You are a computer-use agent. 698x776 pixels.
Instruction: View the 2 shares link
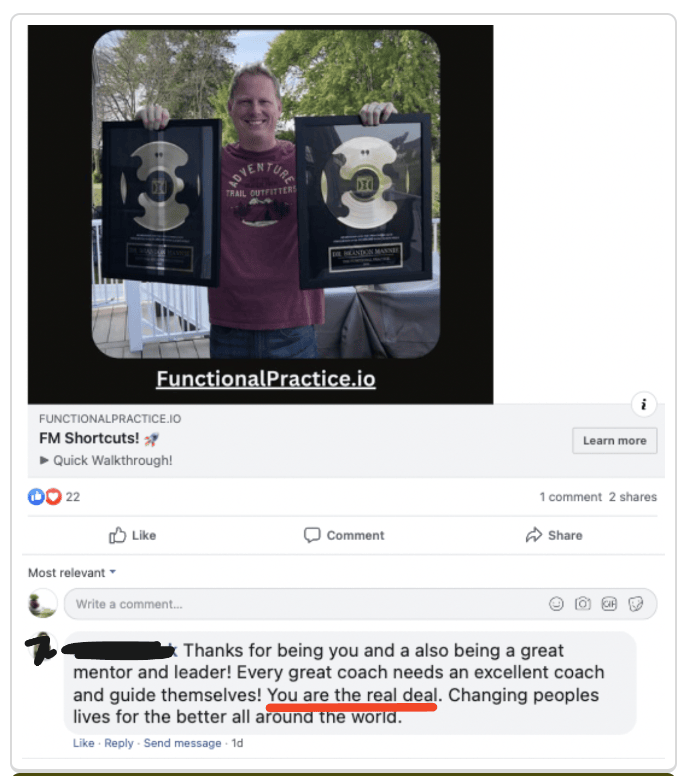633,497
